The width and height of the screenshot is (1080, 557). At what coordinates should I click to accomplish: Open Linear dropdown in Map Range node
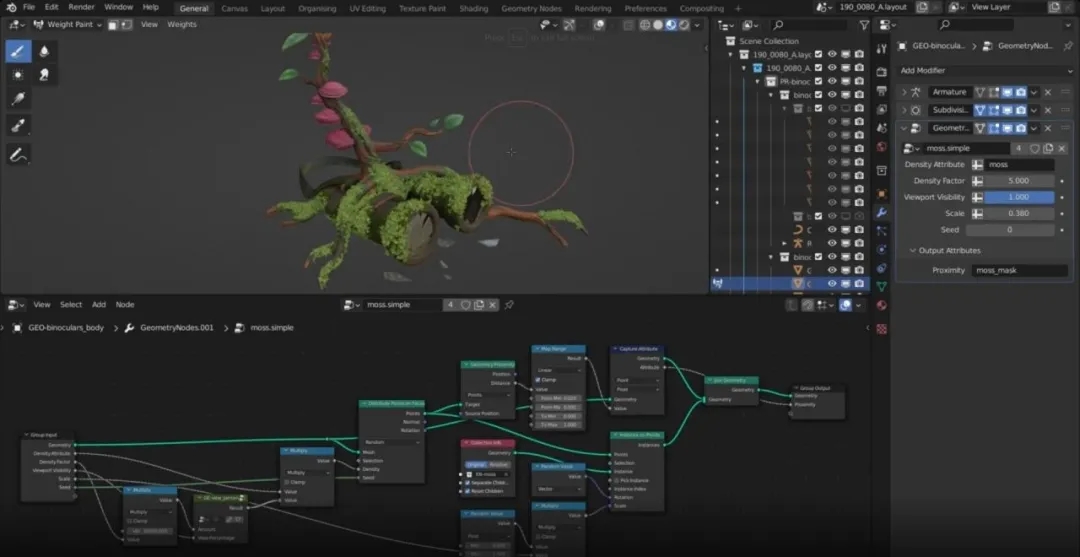pos(559,370)
